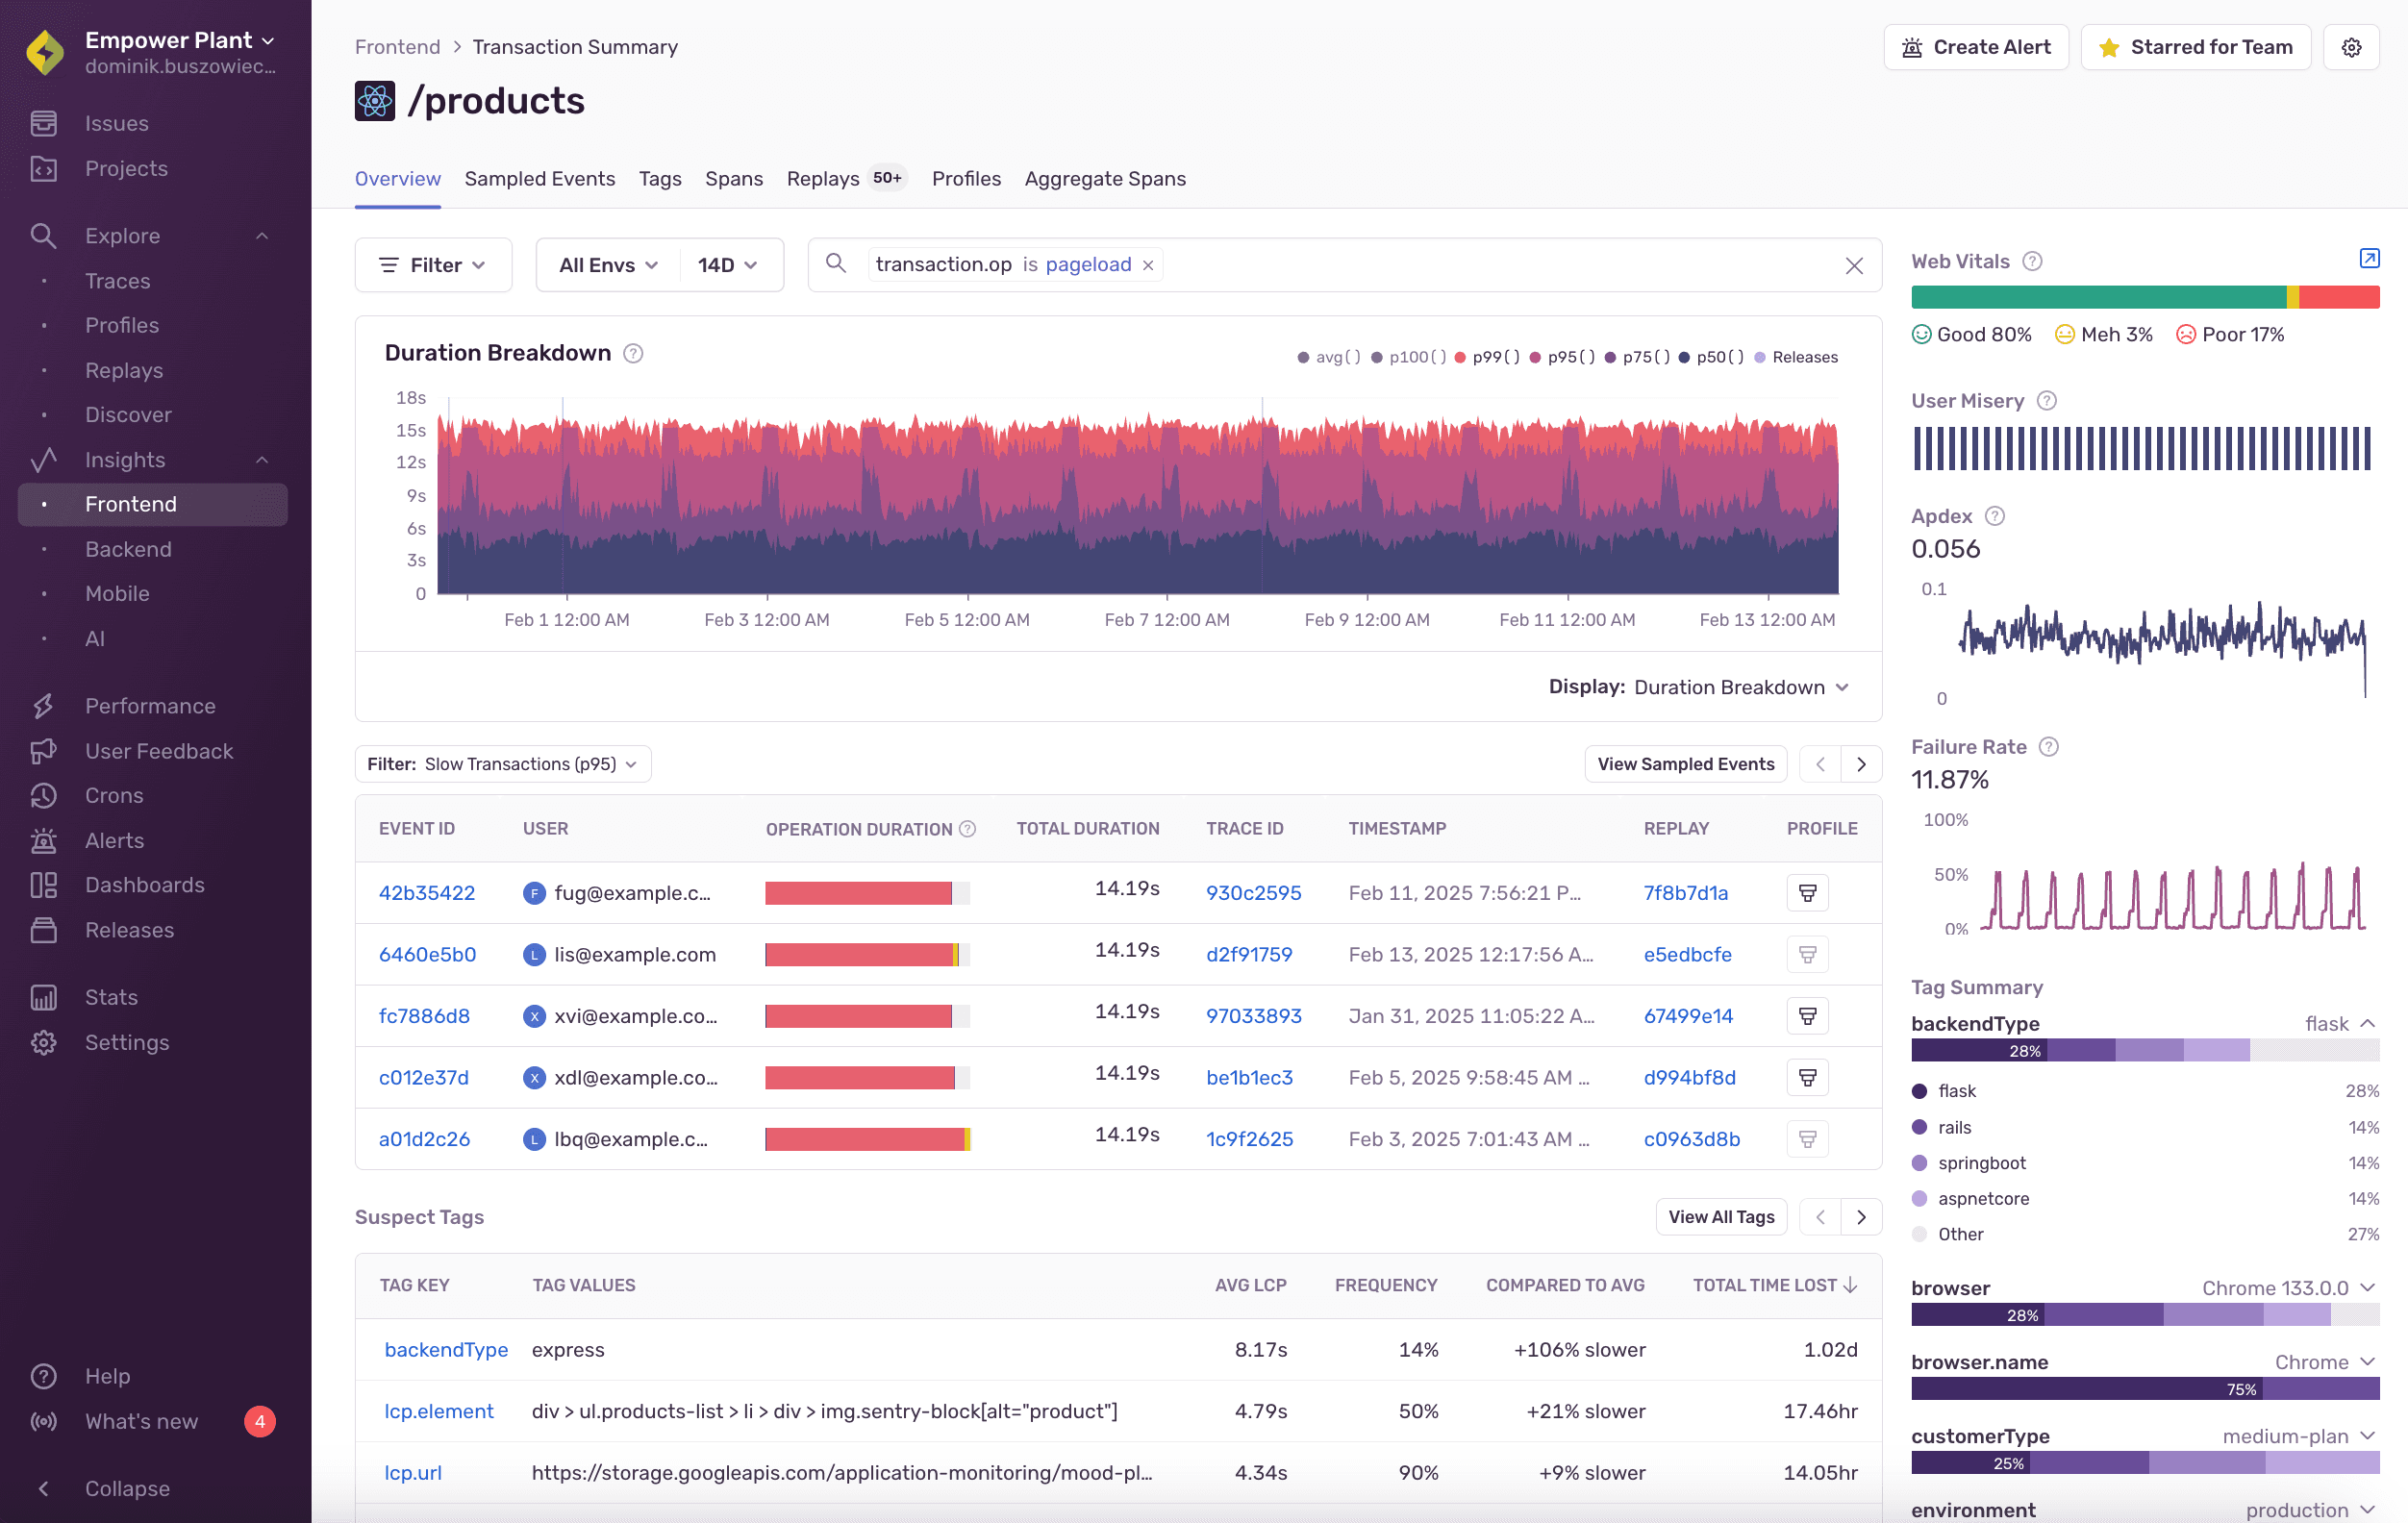Open the profile icon for event 42b35422
Viewport: 2408px width, 1523px height.
(1807, 892)
